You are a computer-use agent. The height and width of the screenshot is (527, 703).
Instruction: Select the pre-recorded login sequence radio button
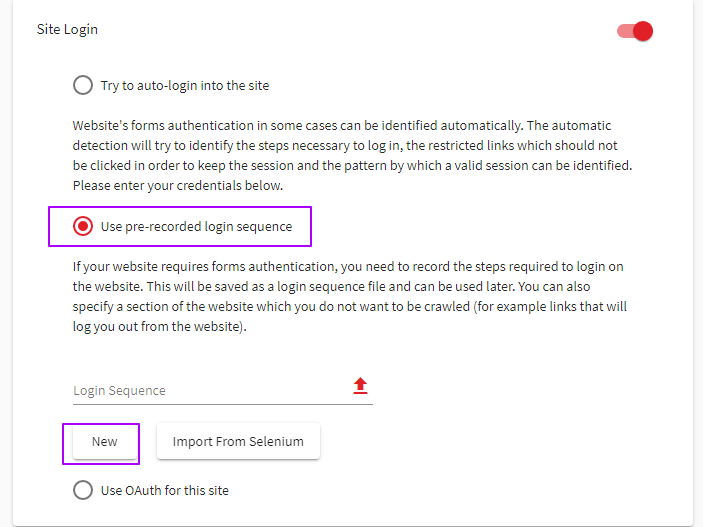coord(83,226)
